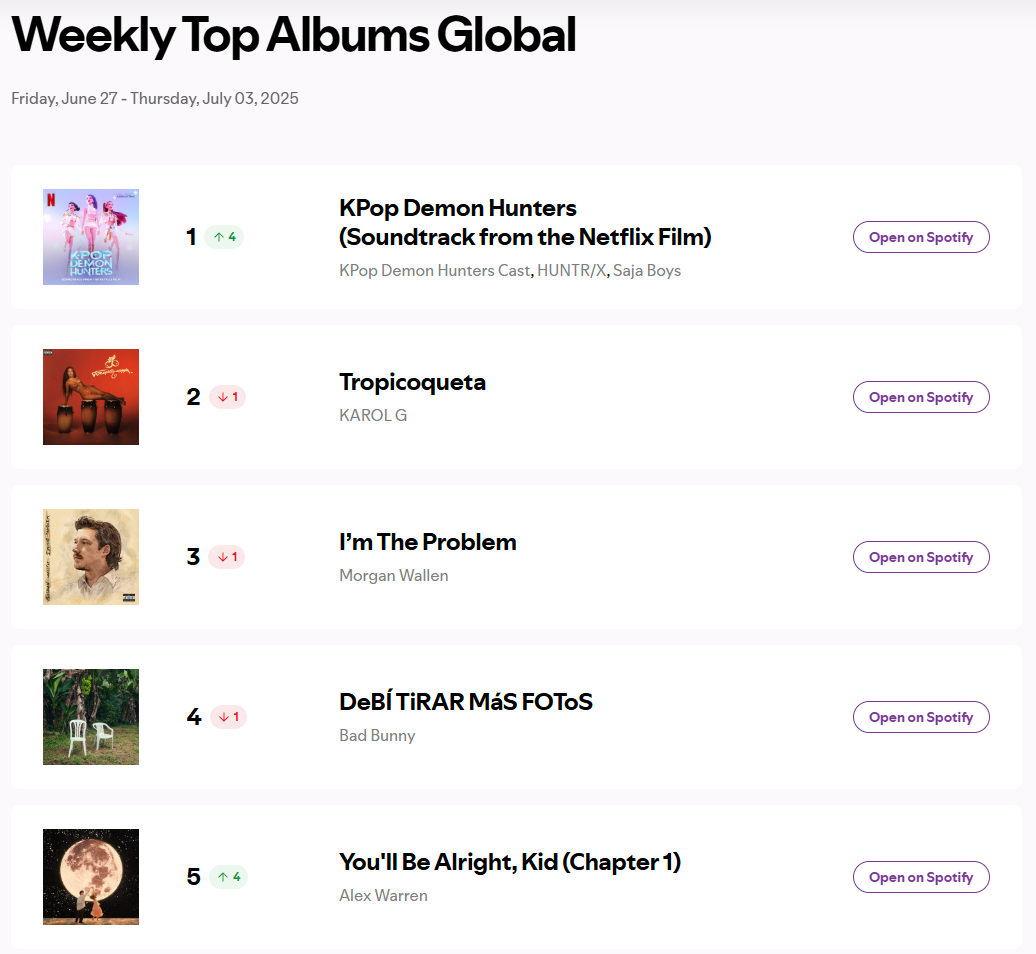
Task: Select the I'm The Problem cover art
Action: (x=91, y=557)
